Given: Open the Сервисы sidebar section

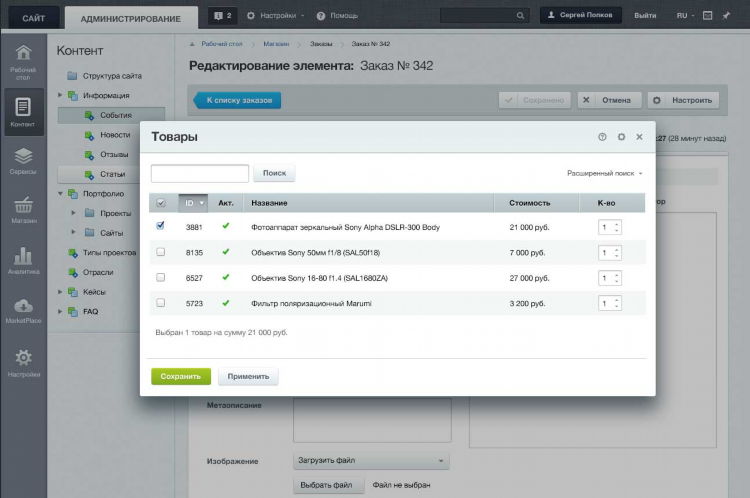Looking at the screenshot, I should coord(23,161).
